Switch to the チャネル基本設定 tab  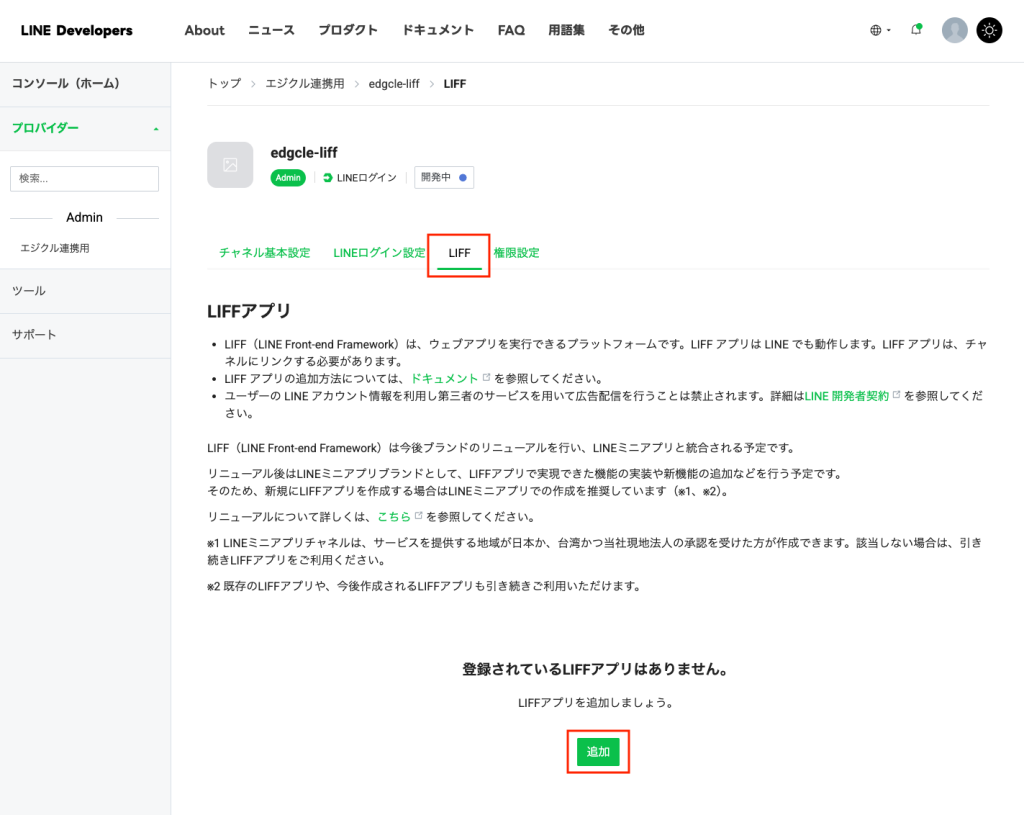pos(264,253)
